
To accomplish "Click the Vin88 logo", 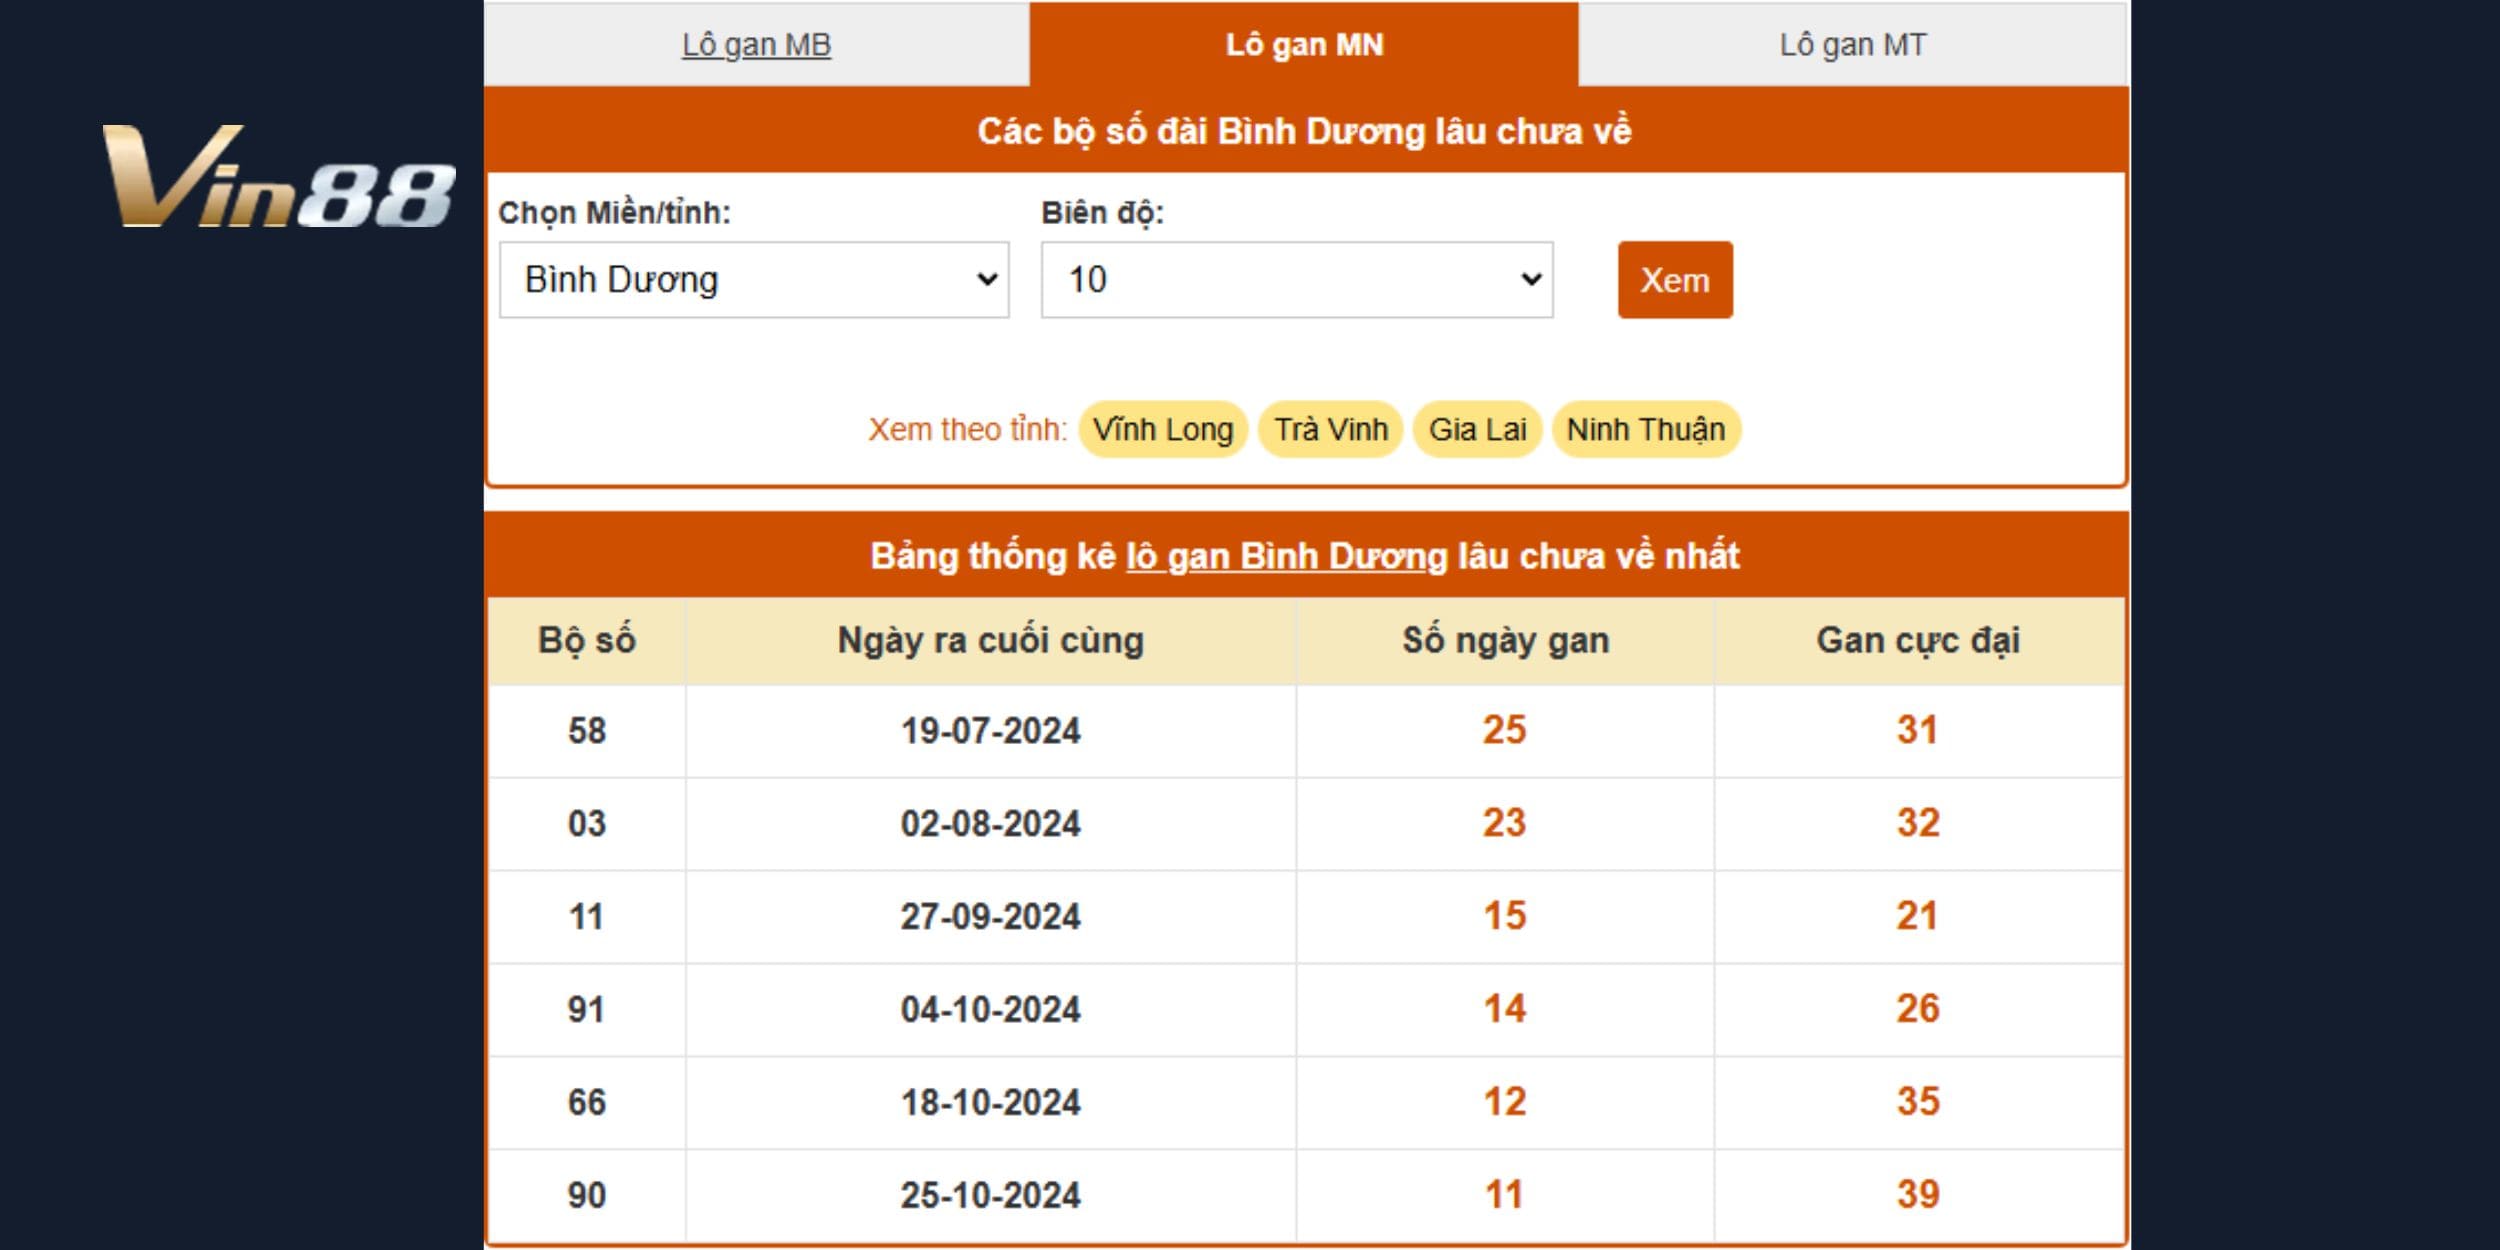I will click(x=279, y=176).
